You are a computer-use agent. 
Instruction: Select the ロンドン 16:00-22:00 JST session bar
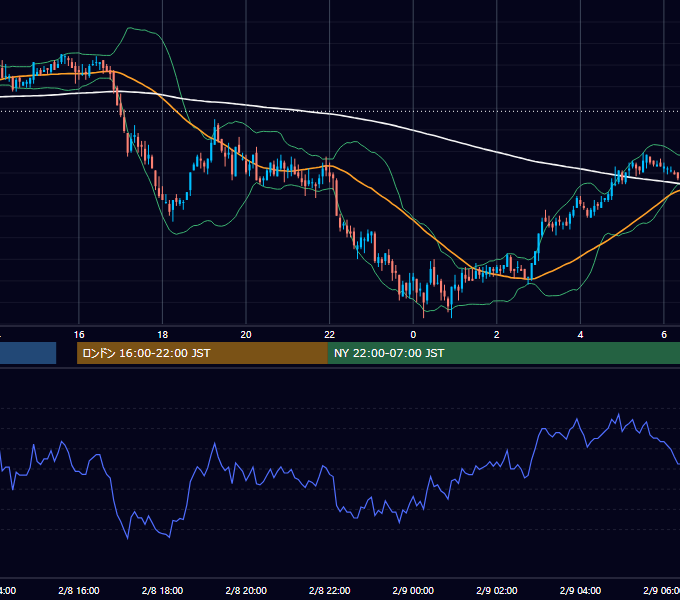(202, 353)
